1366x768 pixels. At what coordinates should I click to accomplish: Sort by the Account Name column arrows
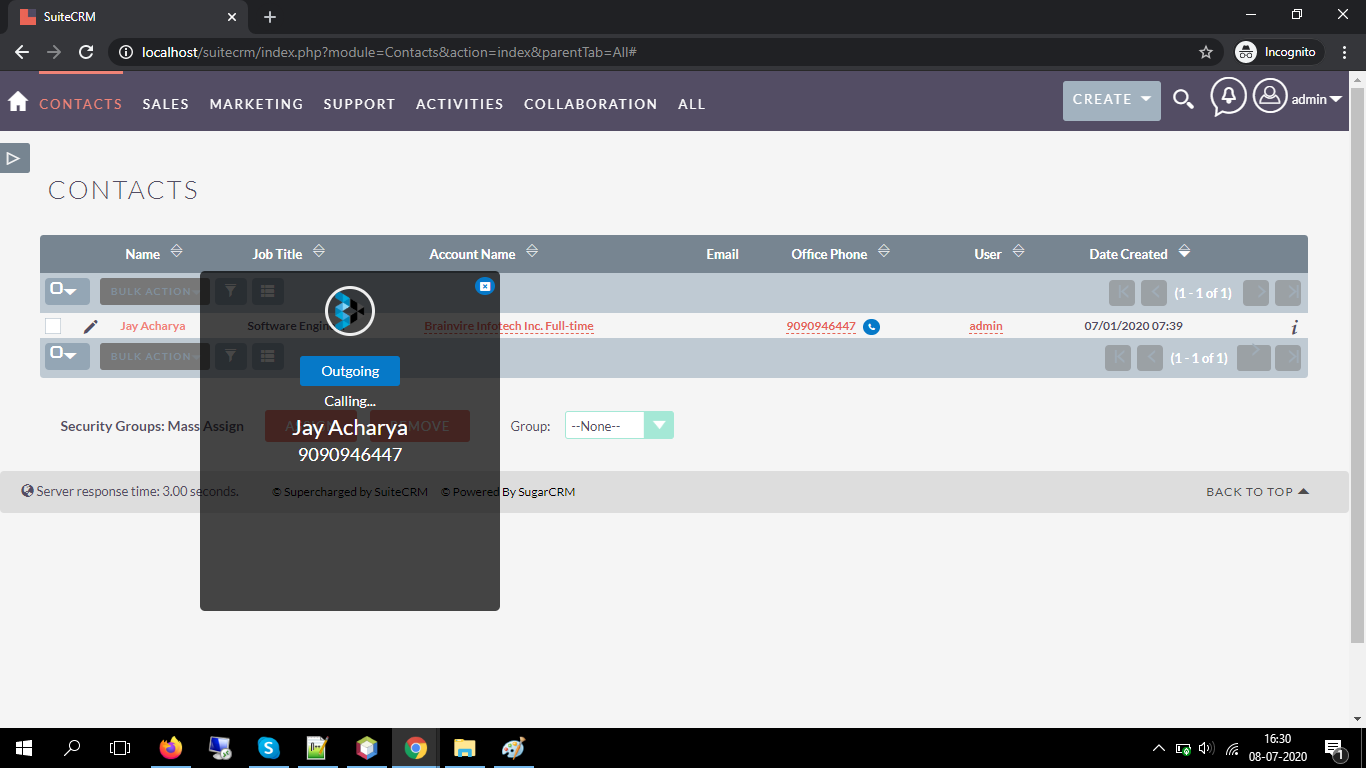pyautogui.click(x=532, y=251)
